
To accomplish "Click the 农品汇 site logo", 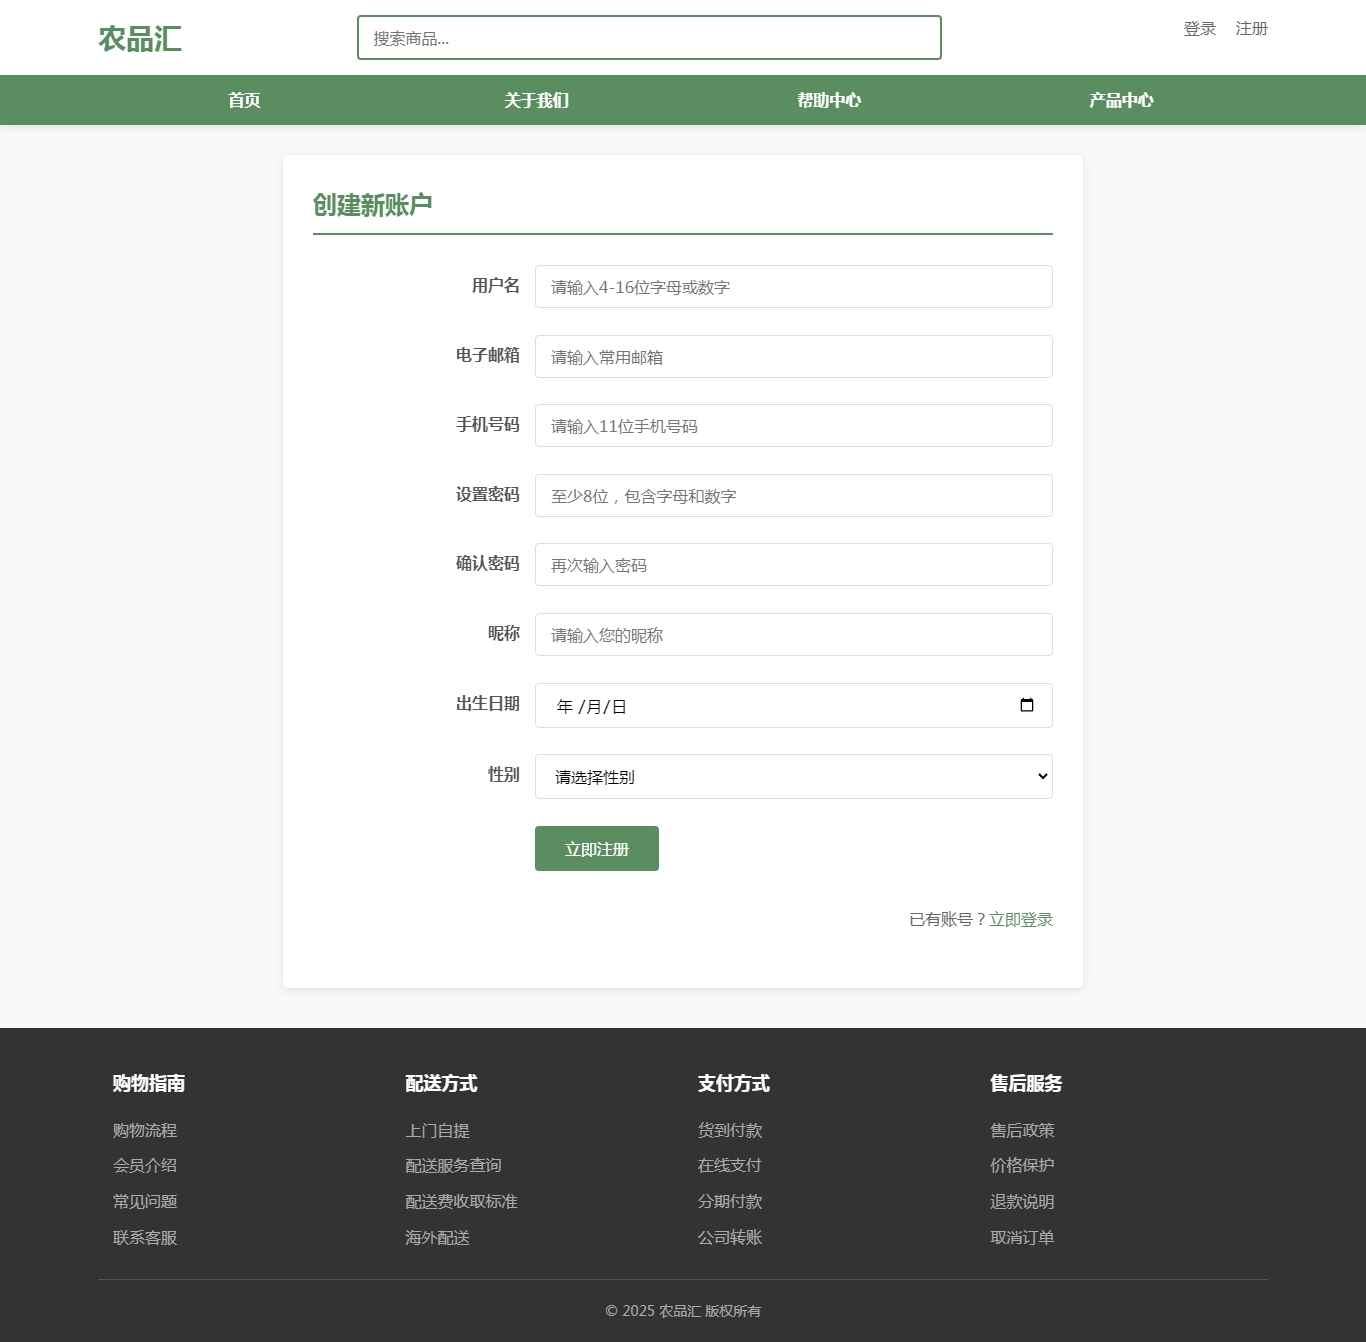I will point(140,39).
